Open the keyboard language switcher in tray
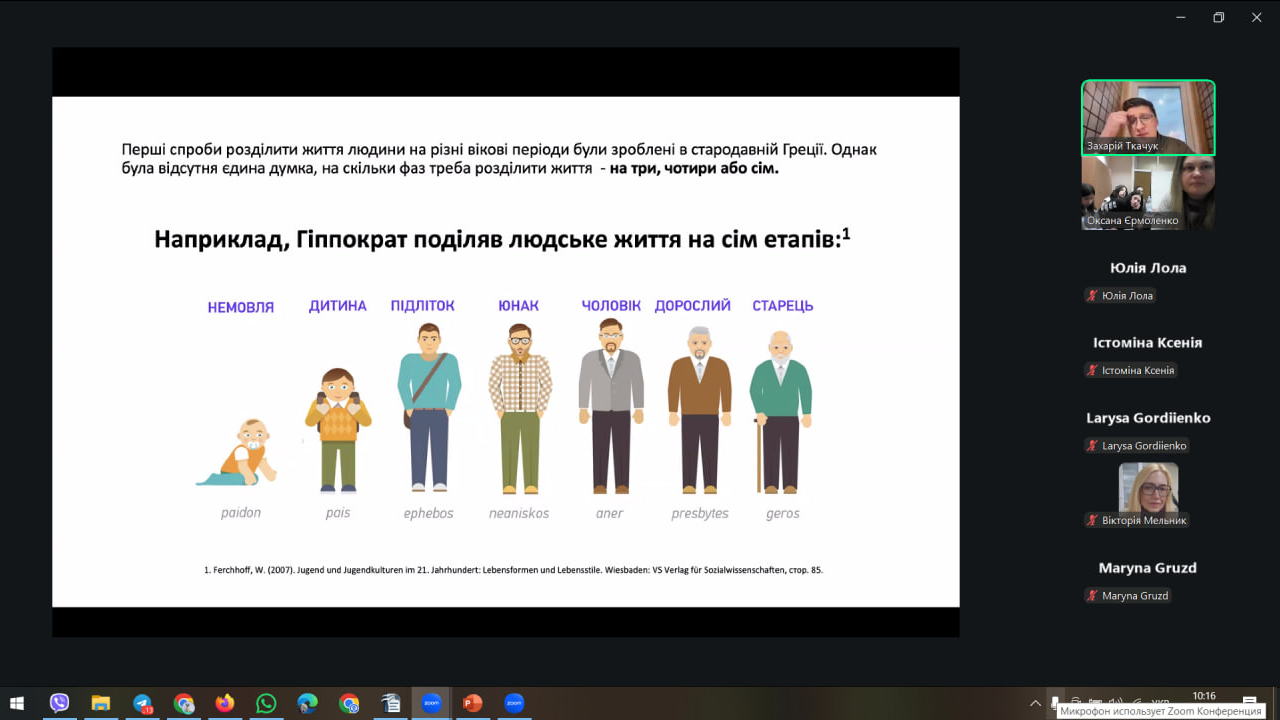The width and height of the screenshot is (1280, 720). pos(1160,701)
